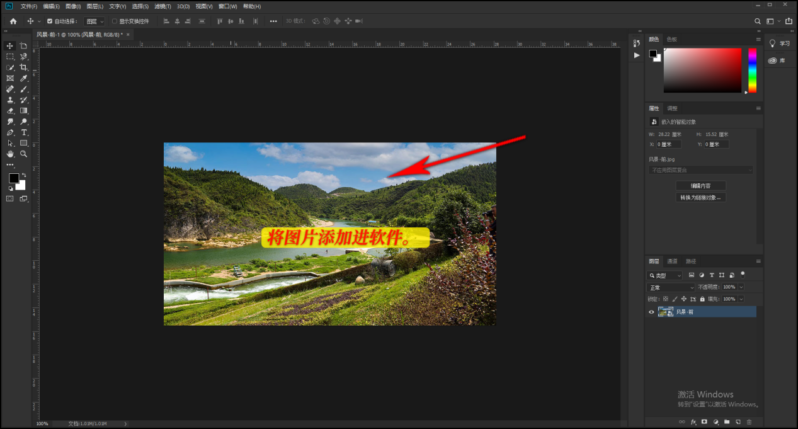The height and width of the screenshot is (429, 798).
Task: Select the Zoom magnifier tool
Action: point(23,154)
